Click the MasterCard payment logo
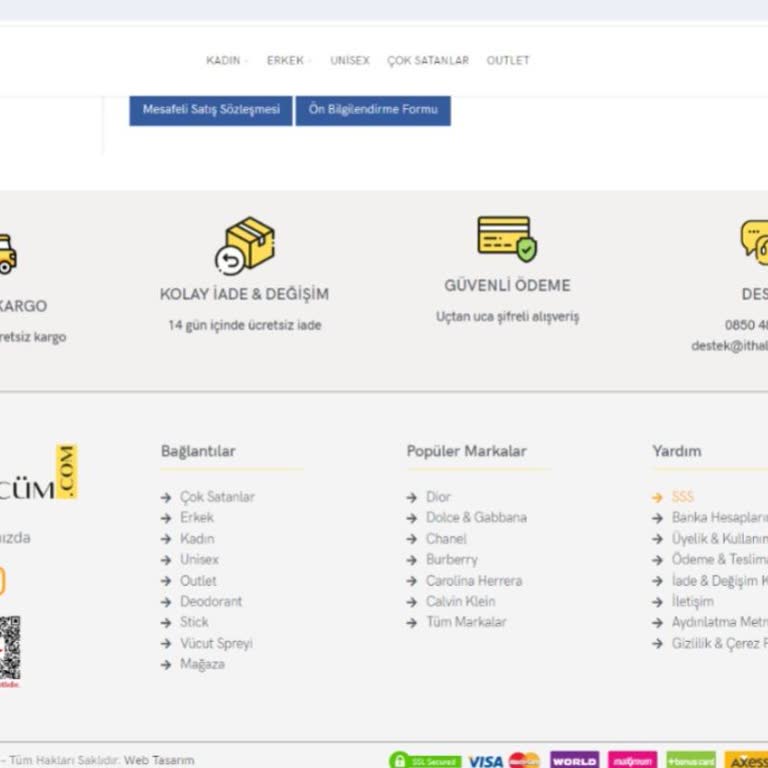The image size is (768, 768). (524, 761)
